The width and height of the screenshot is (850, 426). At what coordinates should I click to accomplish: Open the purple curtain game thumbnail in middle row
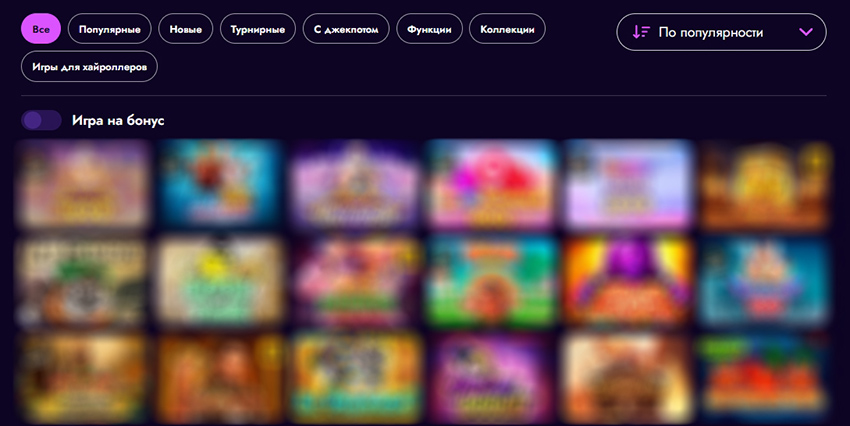pyautogui.click(x=628, y=281)
